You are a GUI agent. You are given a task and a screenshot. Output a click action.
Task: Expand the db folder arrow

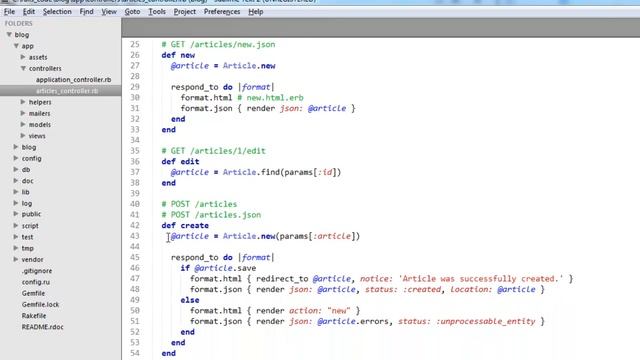tap(16, 169)
